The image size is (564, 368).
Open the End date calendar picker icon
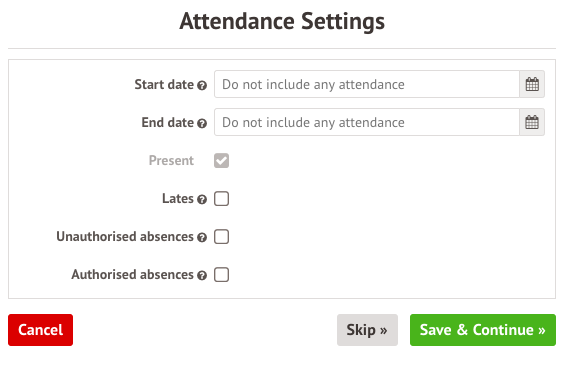[532, 122]
